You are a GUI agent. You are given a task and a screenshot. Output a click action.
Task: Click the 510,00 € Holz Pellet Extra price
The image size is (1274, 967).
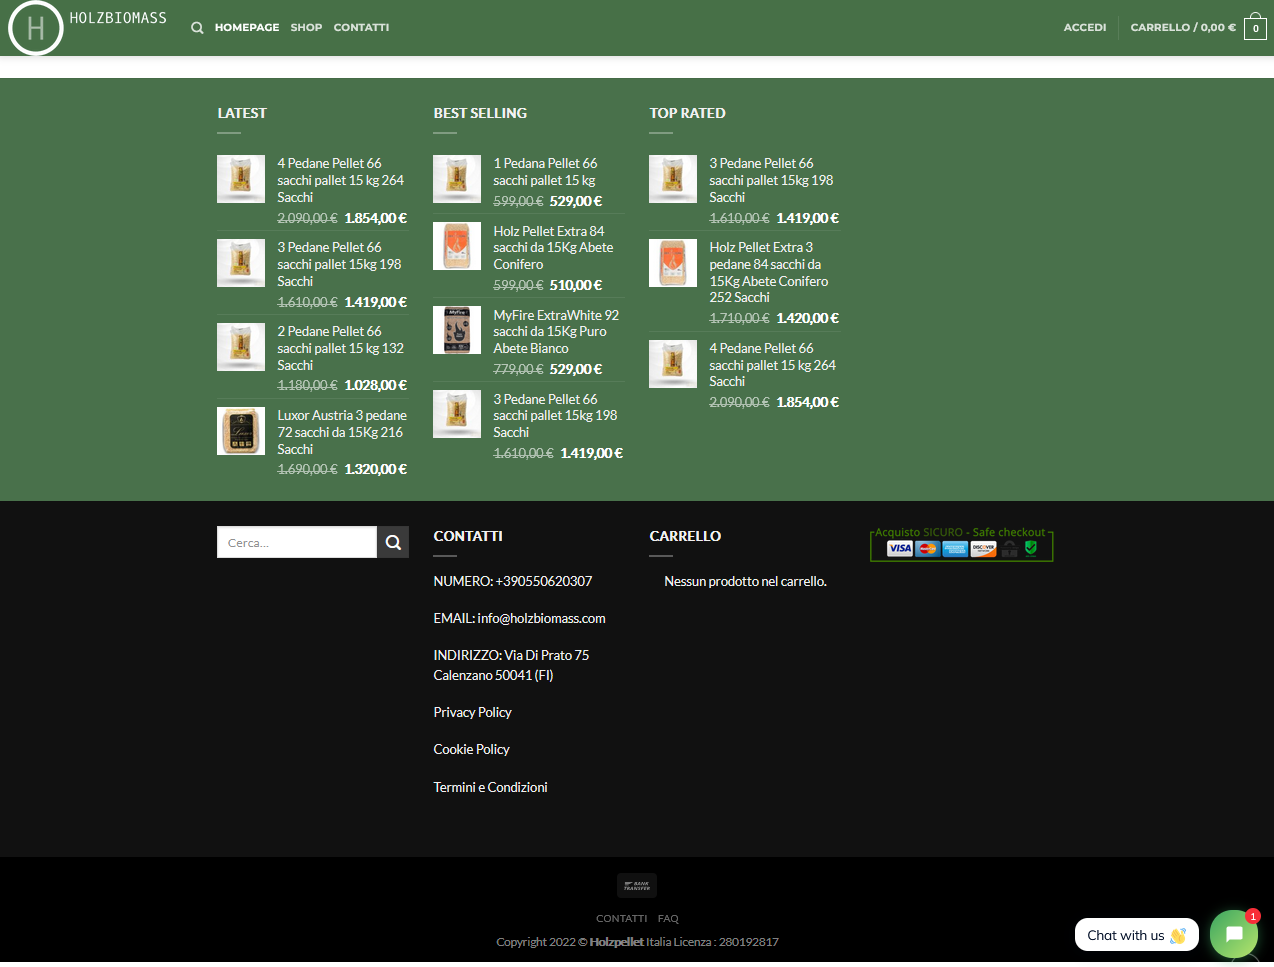pos(575,285)
